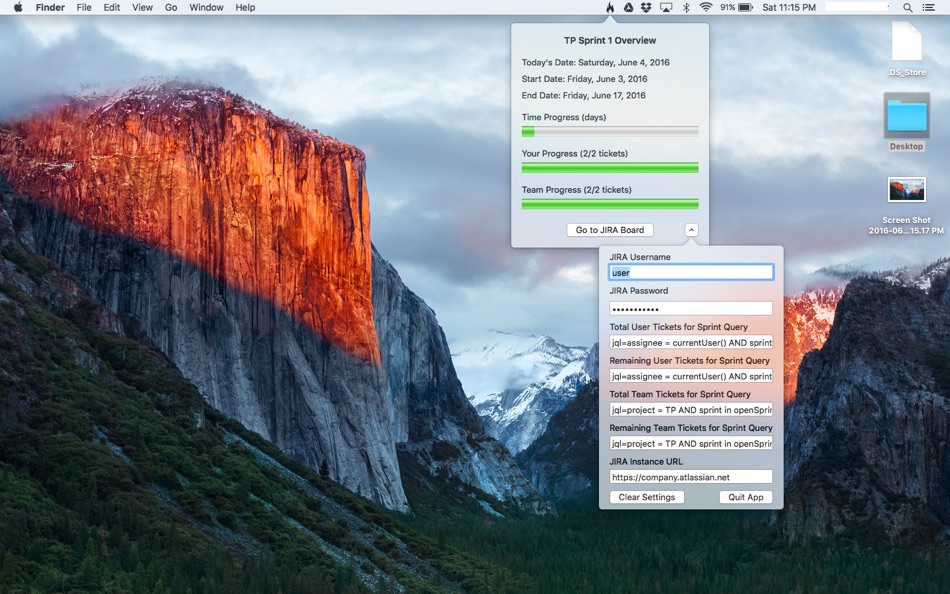Open the Wi-Fi status menu
Viewport: 950px width, 594px height.
(705, 7)
